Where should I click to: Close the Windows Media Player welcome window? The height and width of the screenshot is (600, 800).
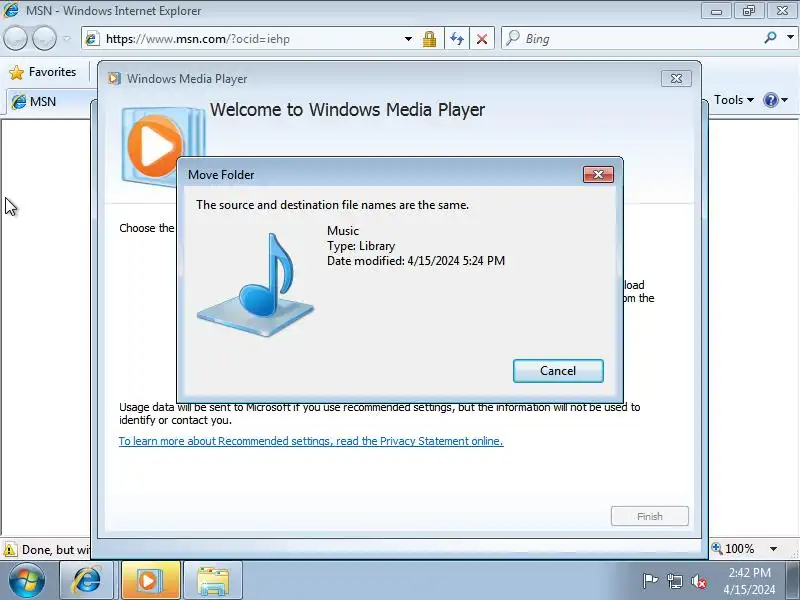click(x=676, y=79)
